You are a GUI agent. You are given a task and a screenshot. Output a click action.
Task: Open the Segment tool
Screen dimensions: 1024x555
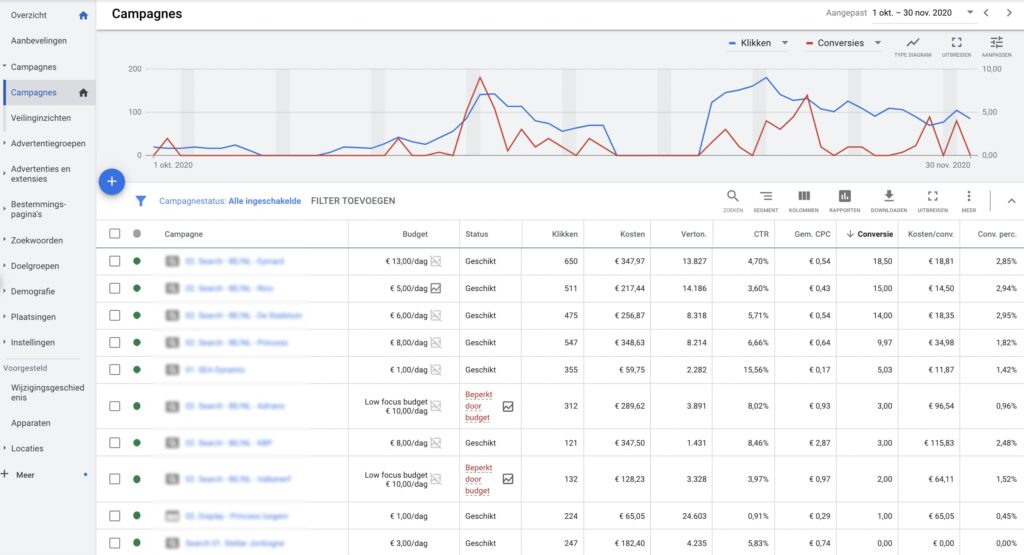pyautogui.click(x=766, y=200)
